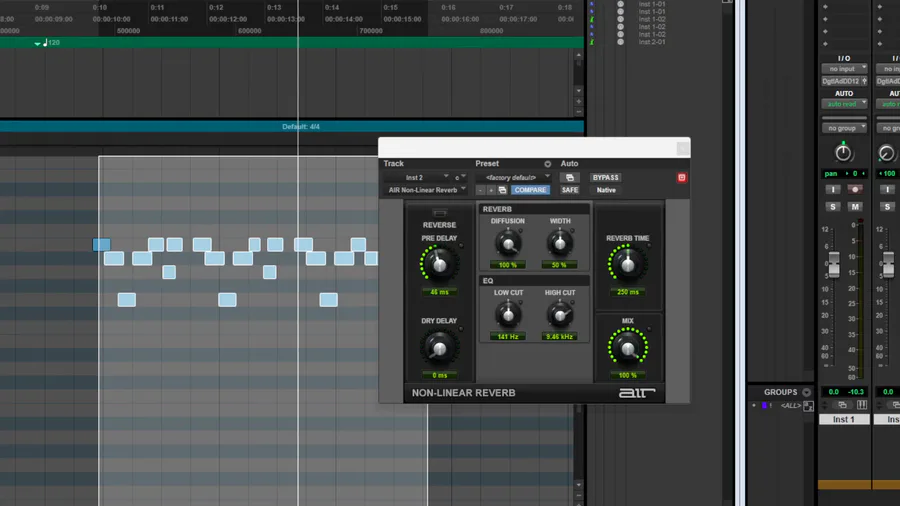Screen dimensions: 900x506
Task: Select the next preset with the plus button
Action: pyautogui.click(x=491, y=190)
